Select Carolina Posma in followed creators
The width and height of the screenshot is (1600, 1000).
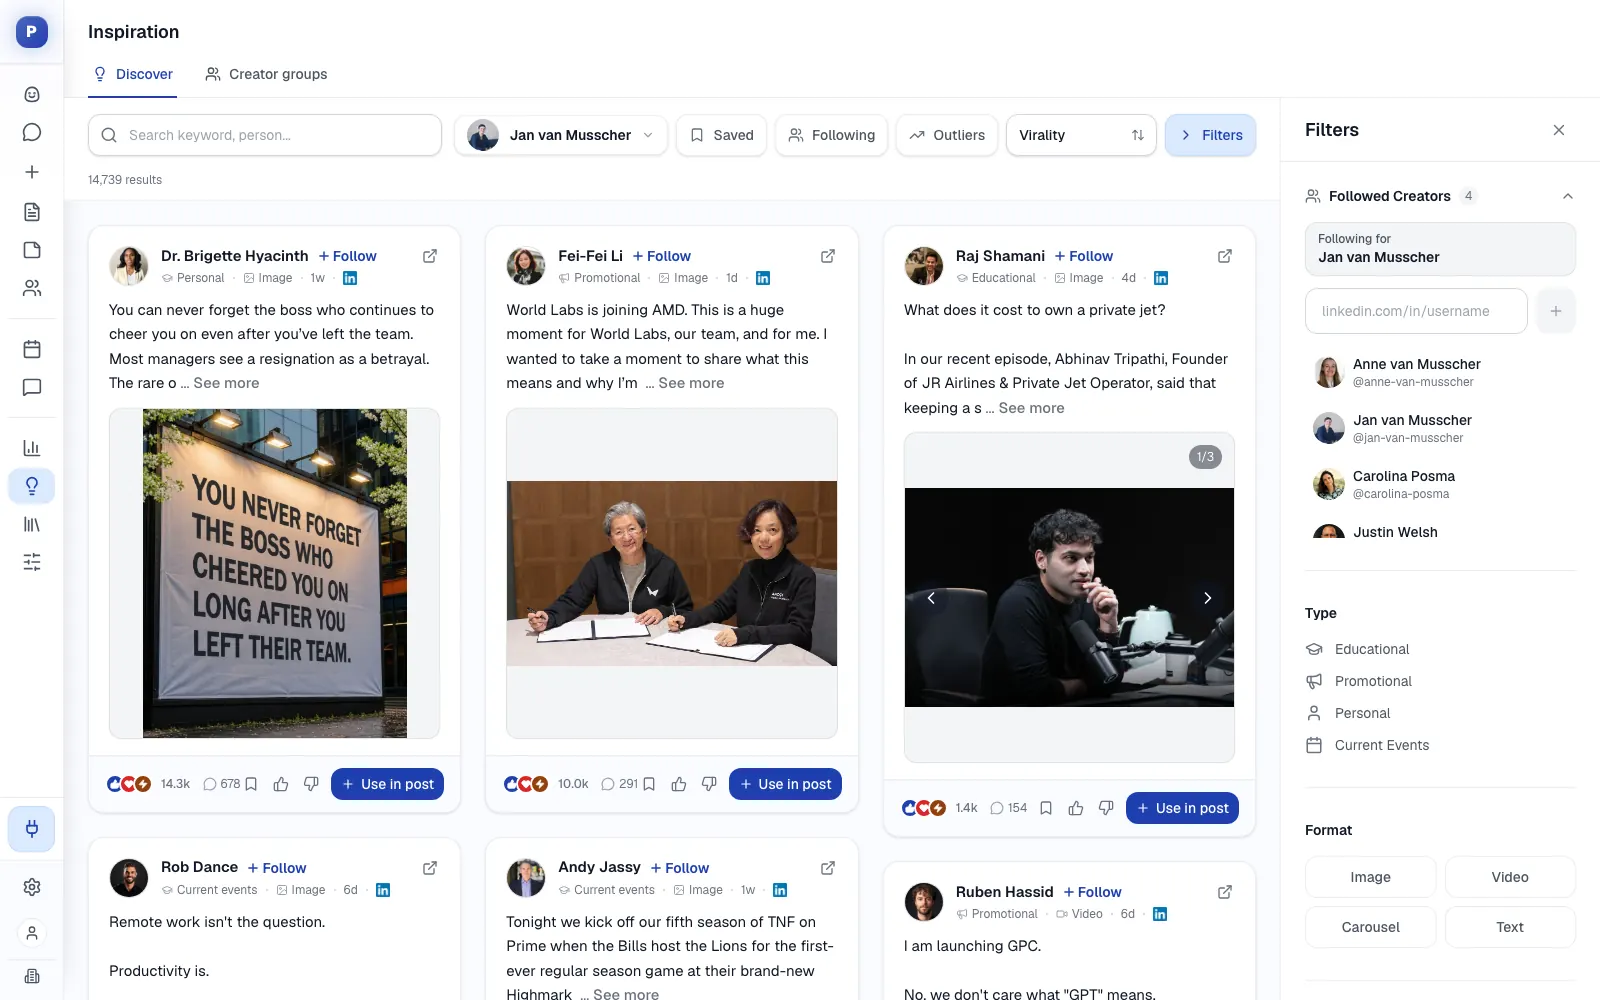(x=1440, y=484)
